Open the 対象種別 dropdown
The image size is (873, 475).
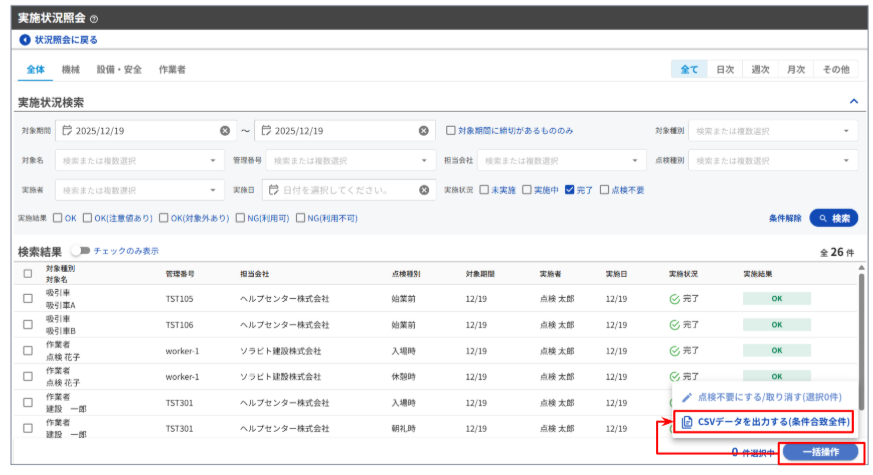772,131
